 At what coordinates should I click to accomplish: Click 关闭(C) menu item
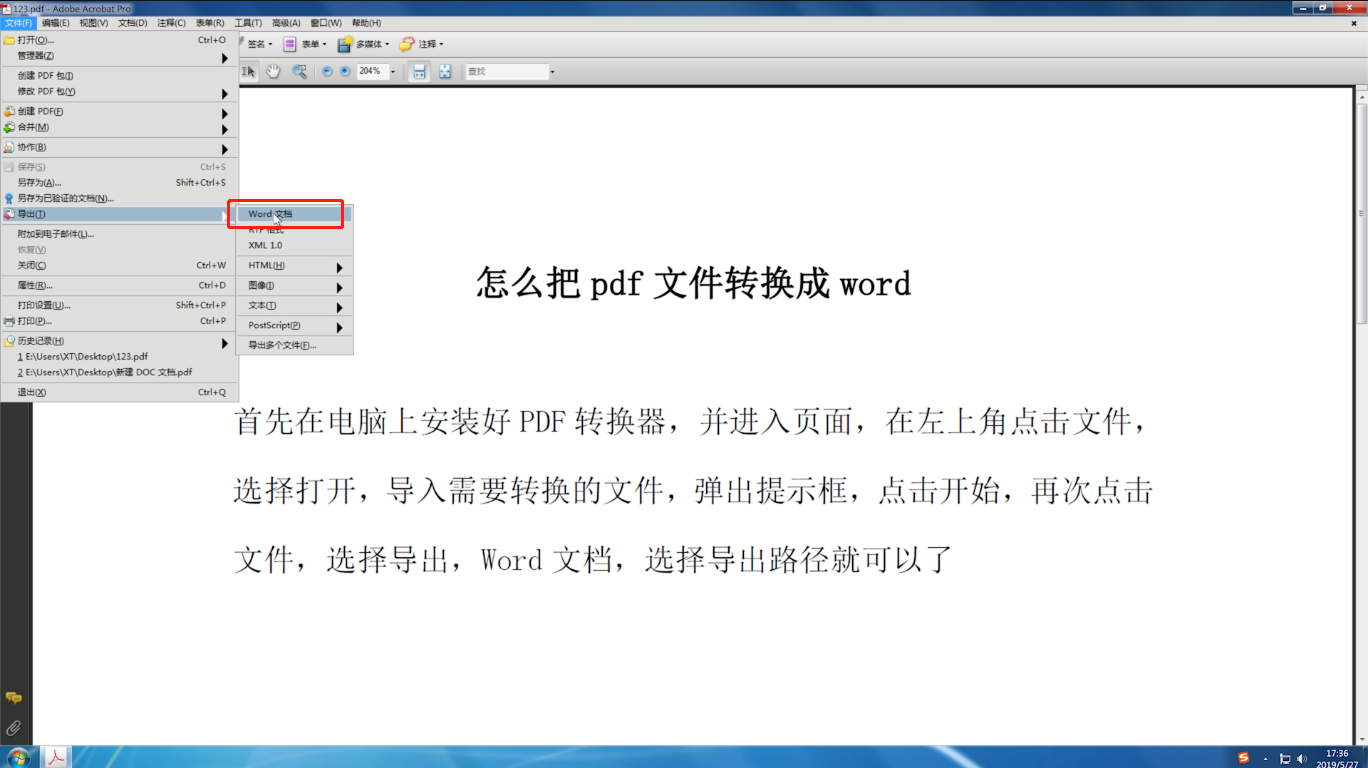tap(119, 265)
